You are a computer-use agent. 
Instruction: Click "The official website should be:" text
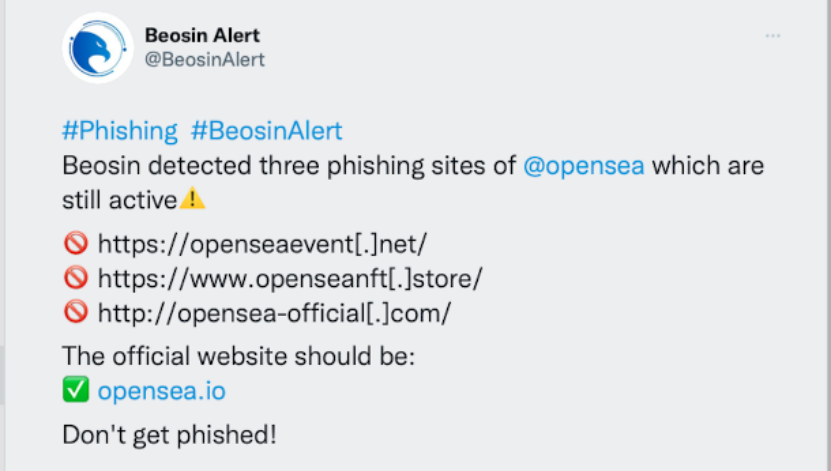238,356
